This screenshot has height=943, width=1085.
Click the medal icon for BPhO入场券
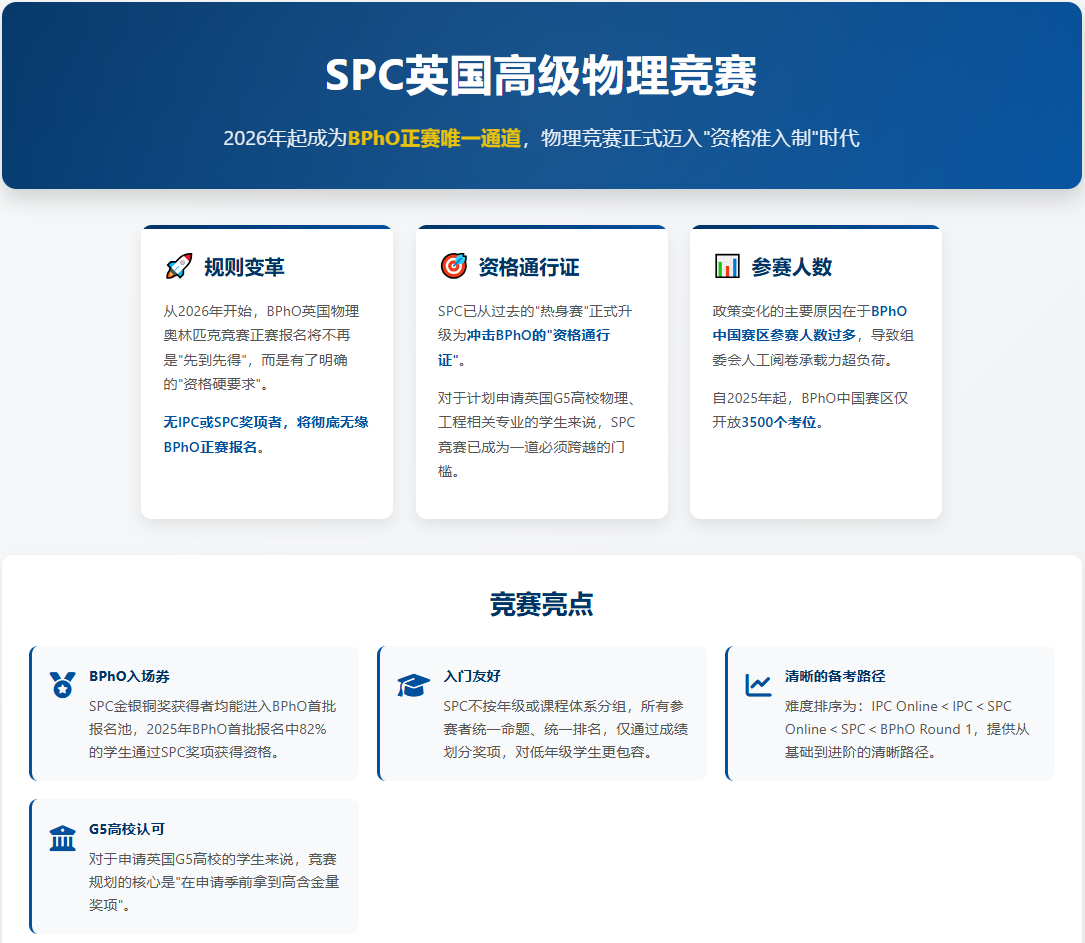tap(62, 685)
